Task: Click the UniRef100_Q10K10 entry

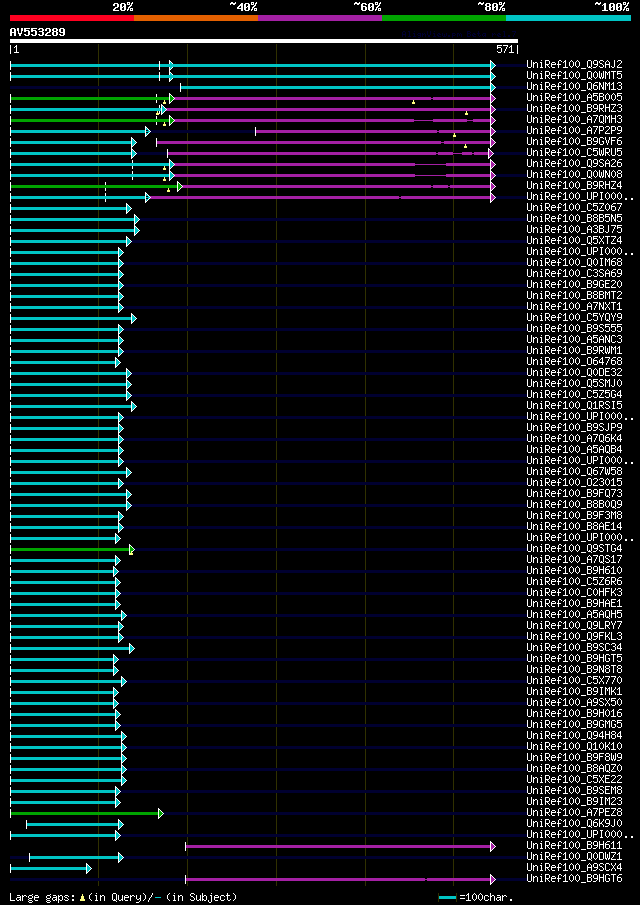Action: [575, 746]
